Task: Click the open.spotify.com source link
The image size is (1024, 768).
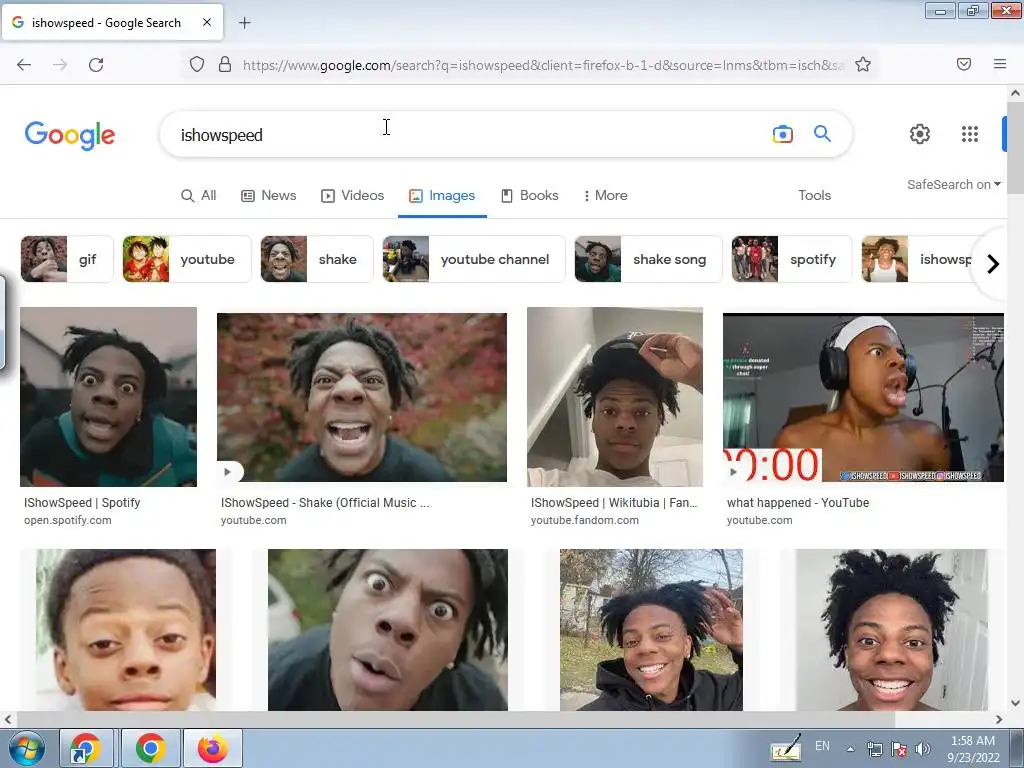Action: (x=68, y=520)
